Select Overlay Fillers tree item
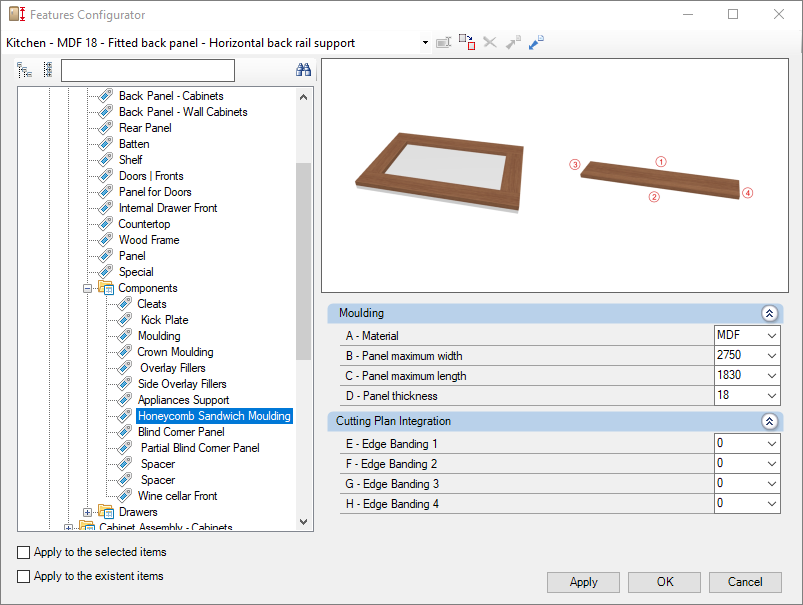This screenshot has height=605, width=803. click(x=173, y=368)
